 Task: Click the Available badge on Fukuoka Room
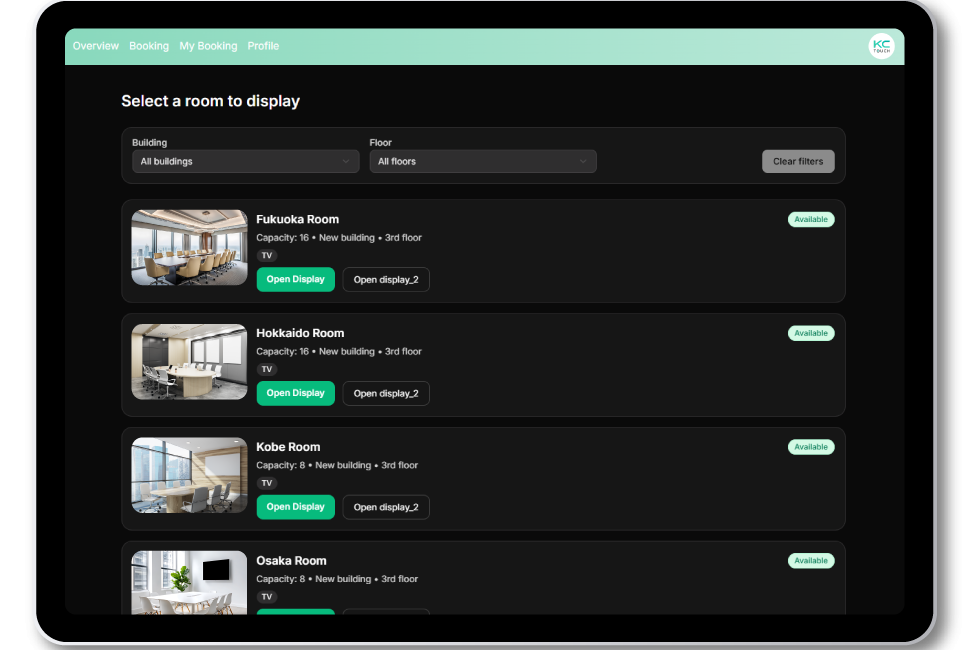click(x=810, y=220)
